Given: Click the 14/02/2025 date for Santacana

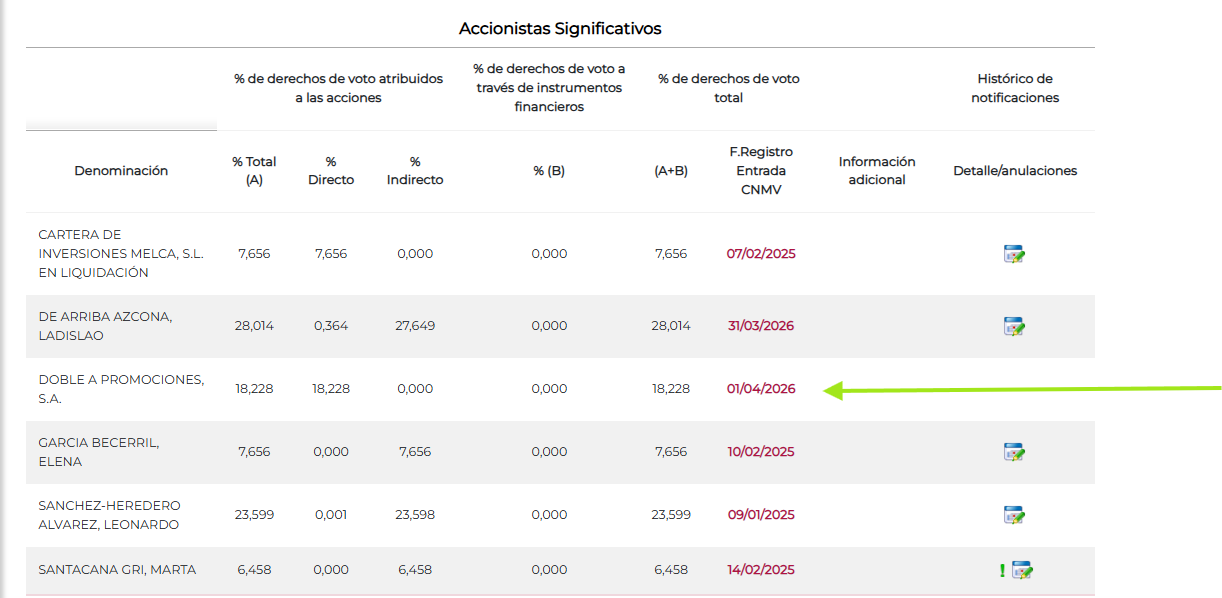Looking at the screenshot, I should click(761, 570).
